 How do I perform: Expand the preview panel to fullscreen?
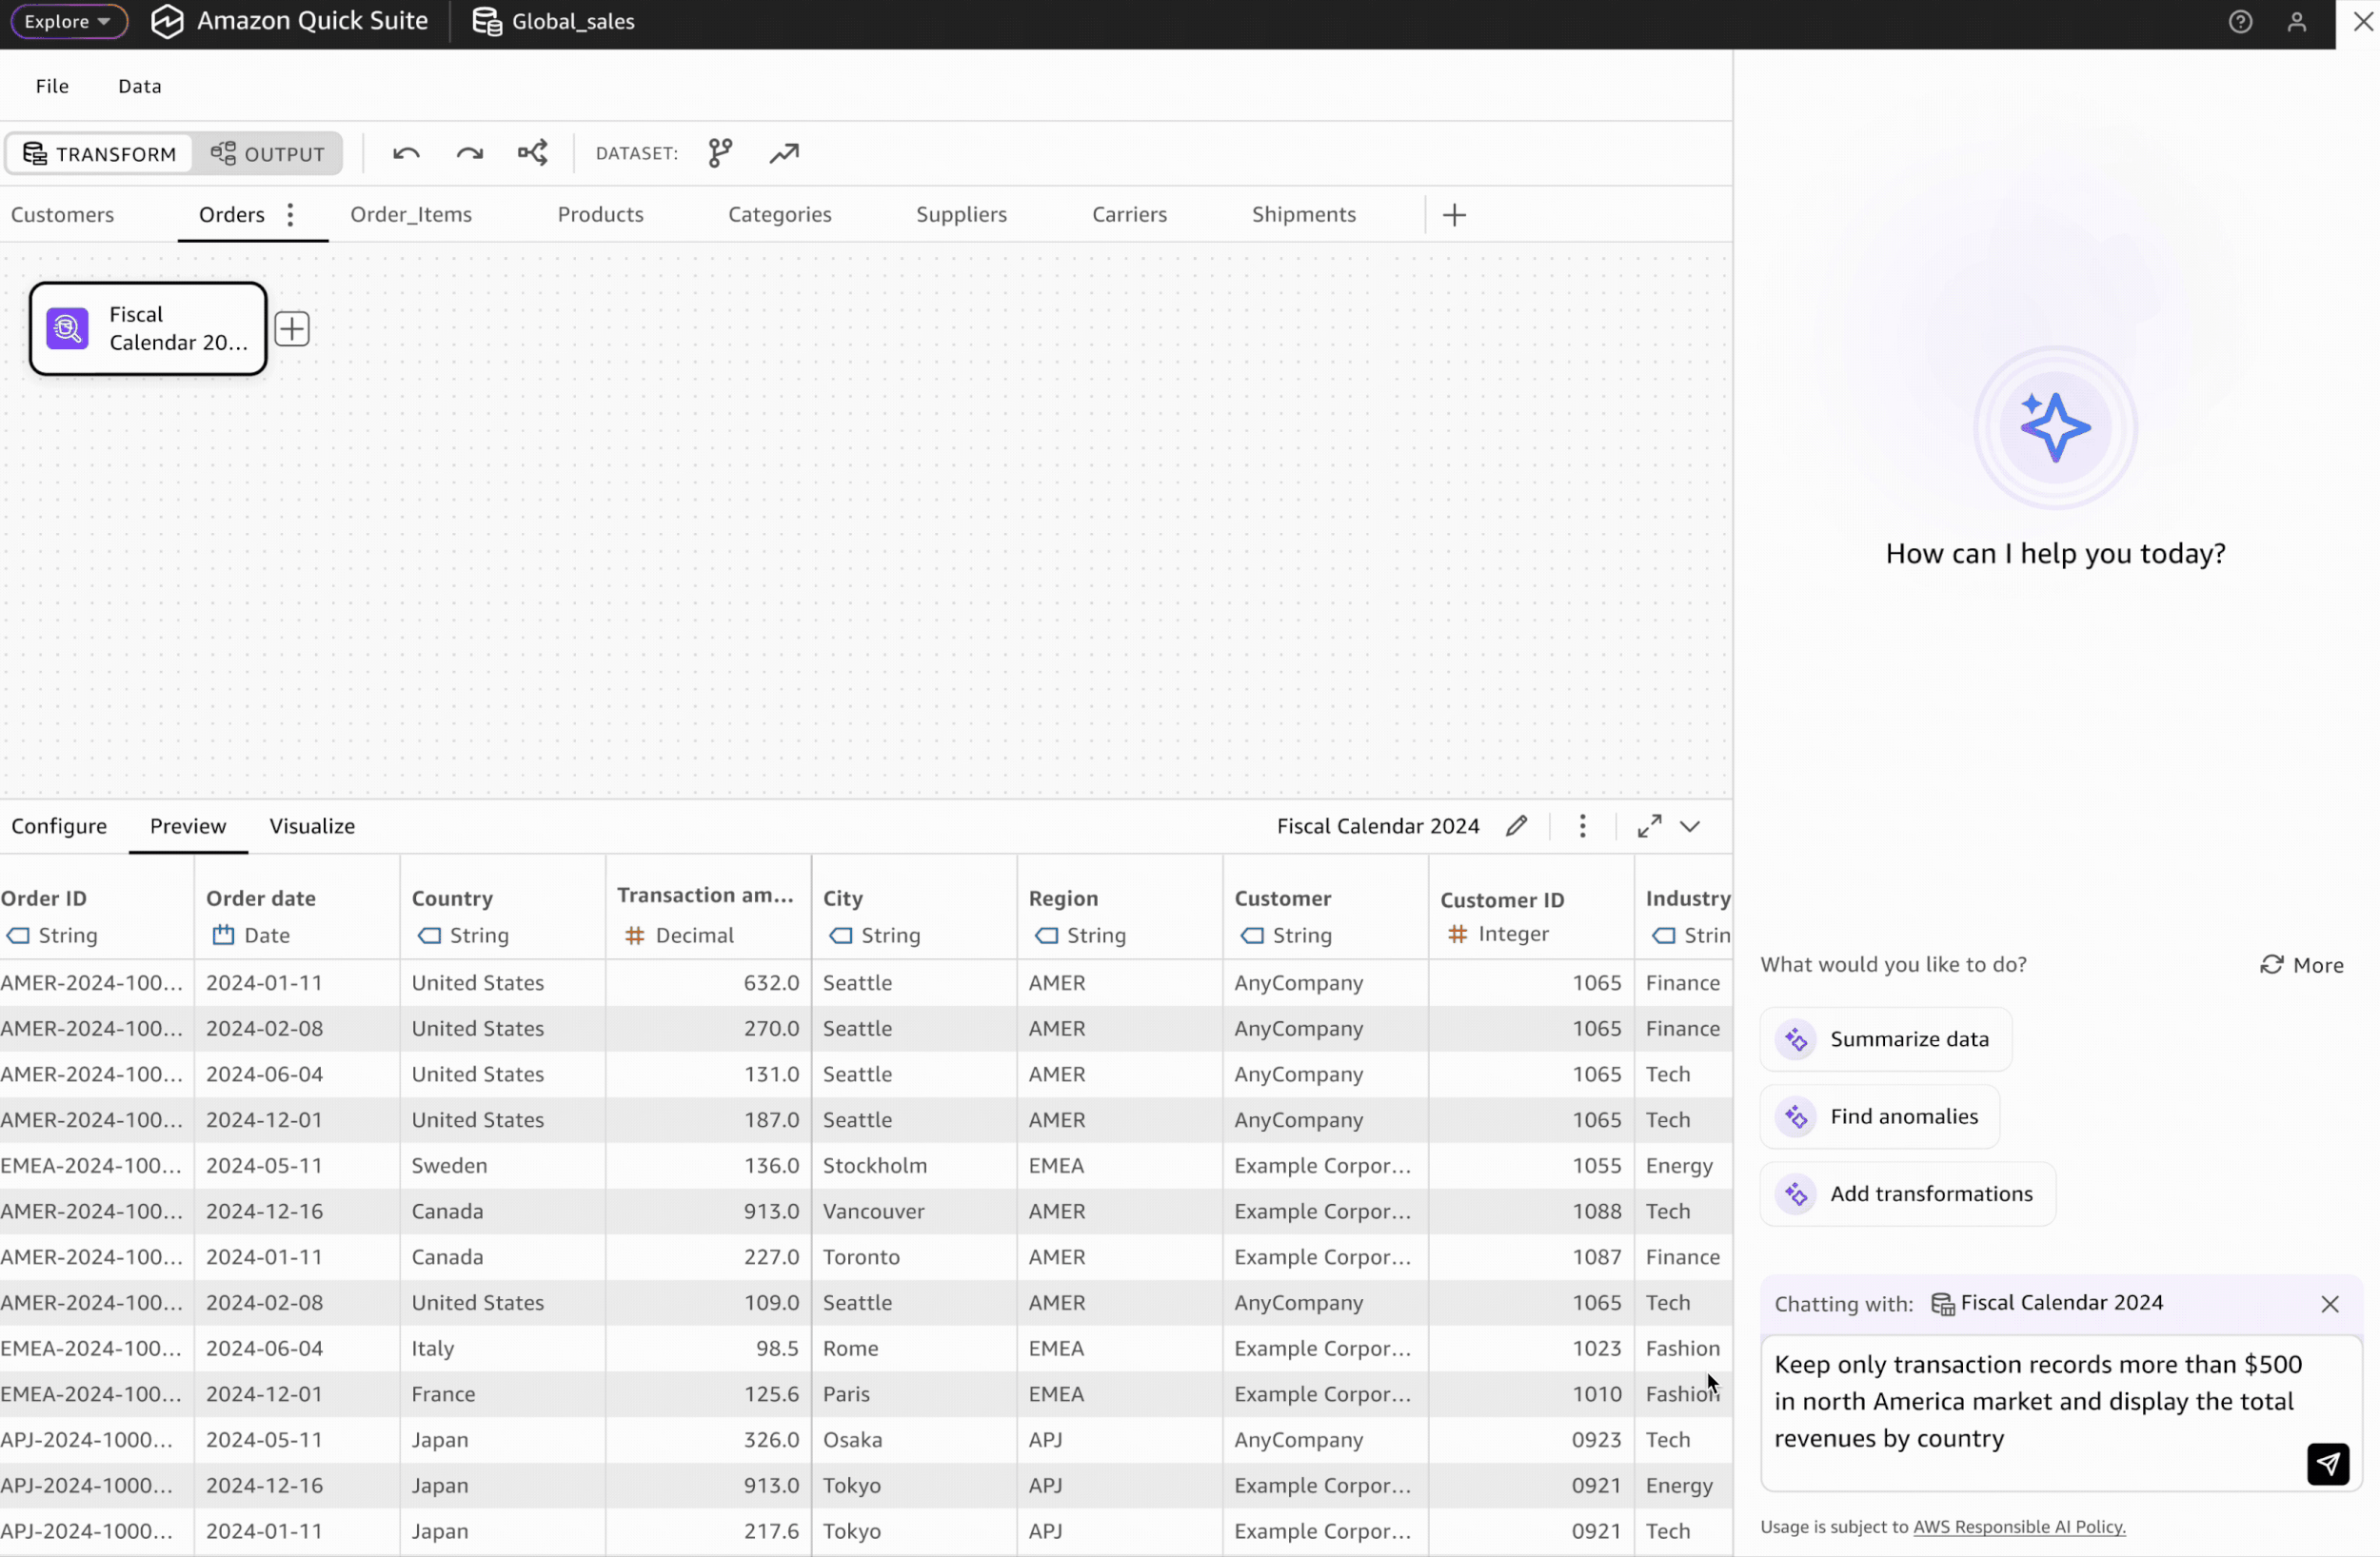pos(1649,826)
